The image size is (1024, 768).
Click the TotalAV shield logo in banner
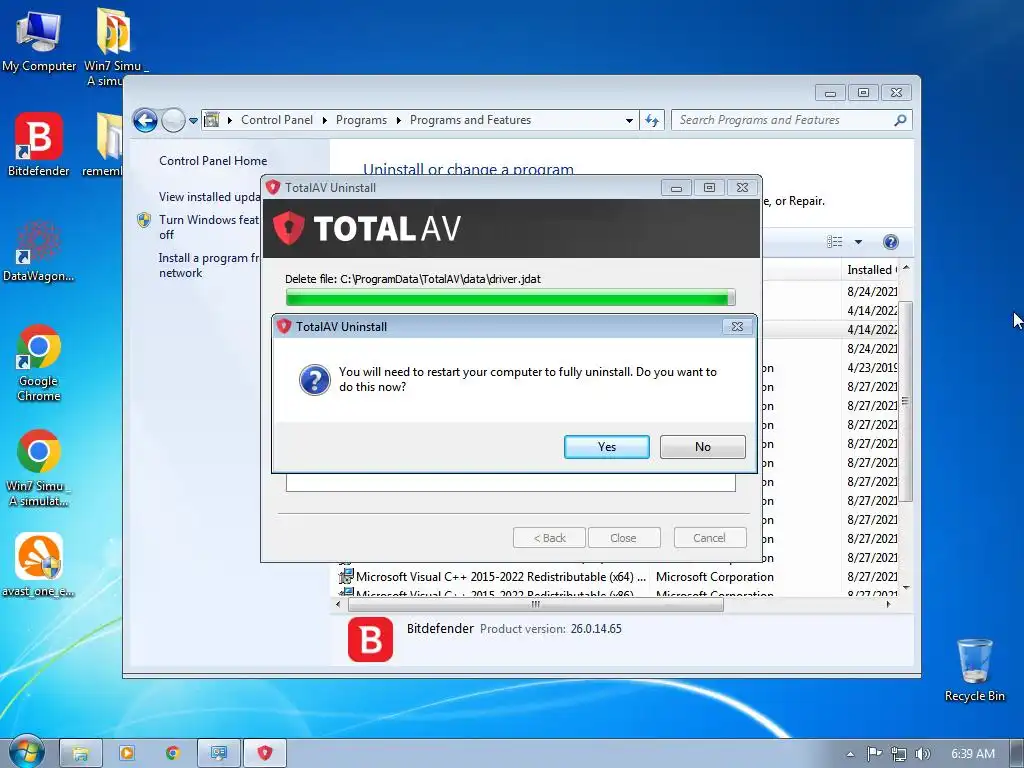(x=288, y=228)
